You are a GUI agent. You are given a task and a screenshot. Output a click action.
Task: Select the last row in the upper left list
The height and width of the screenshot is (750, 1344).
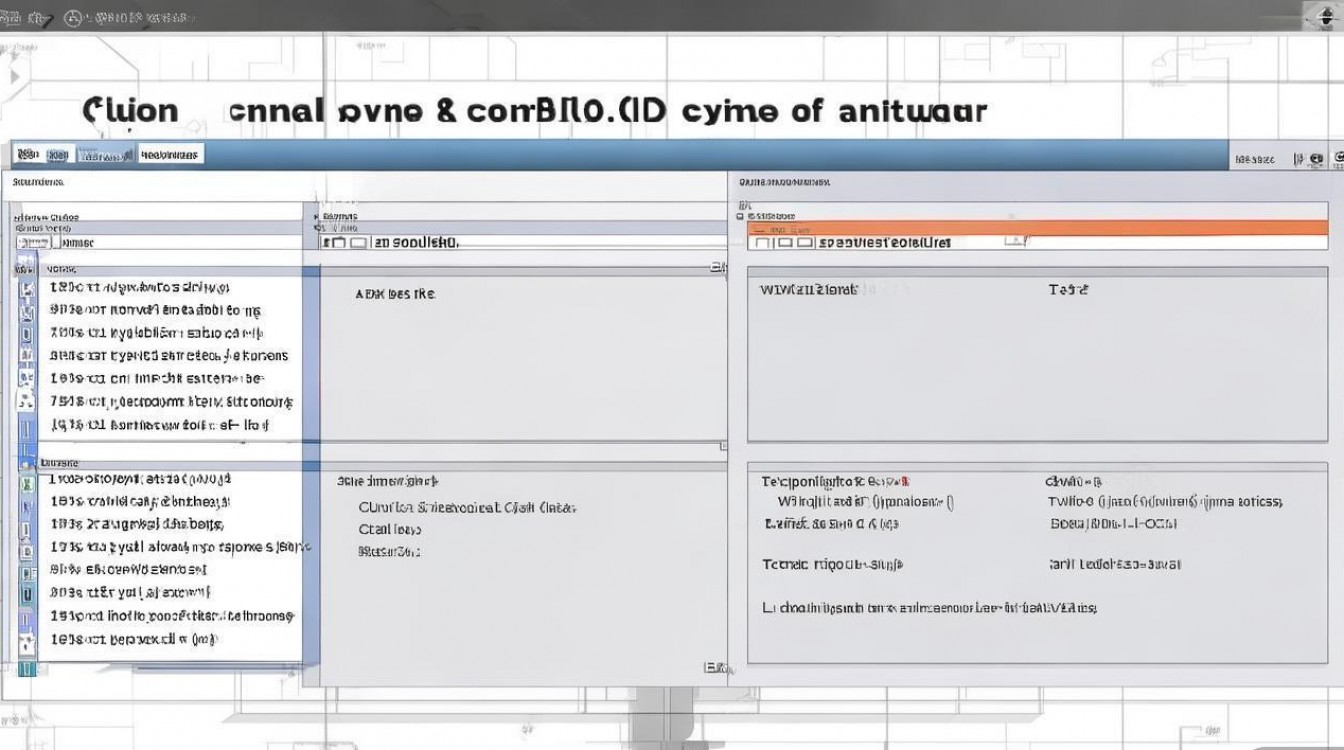pyautogui.click(x=160, y=425)
